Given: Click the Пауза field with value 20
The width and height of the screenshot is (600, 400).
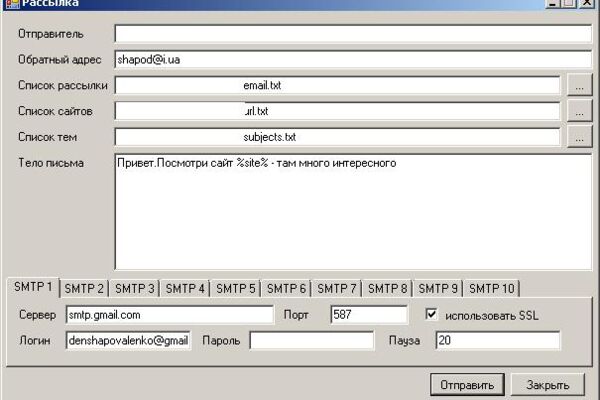Looking at the screenshot, I should tap(497, 340).
